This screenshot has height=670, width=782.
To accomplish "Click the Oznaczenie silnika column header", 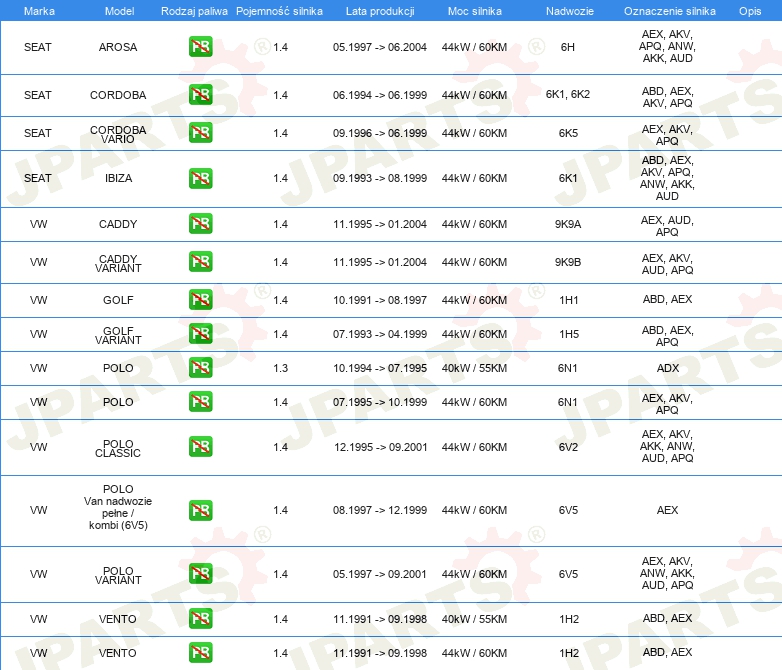I will click(669, 11).
